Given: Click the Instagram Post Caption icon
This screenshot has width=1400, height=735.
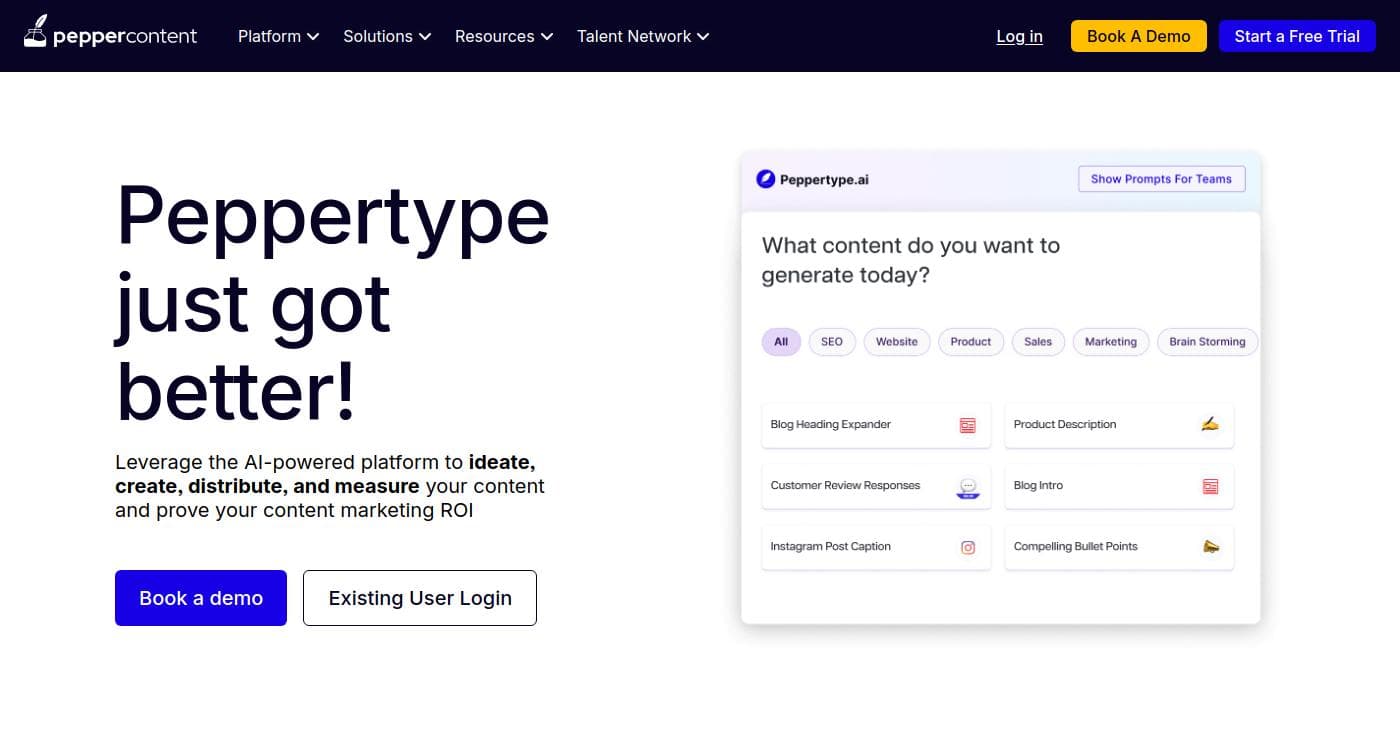Looking at the screenshot, I should tap(967, 547).
